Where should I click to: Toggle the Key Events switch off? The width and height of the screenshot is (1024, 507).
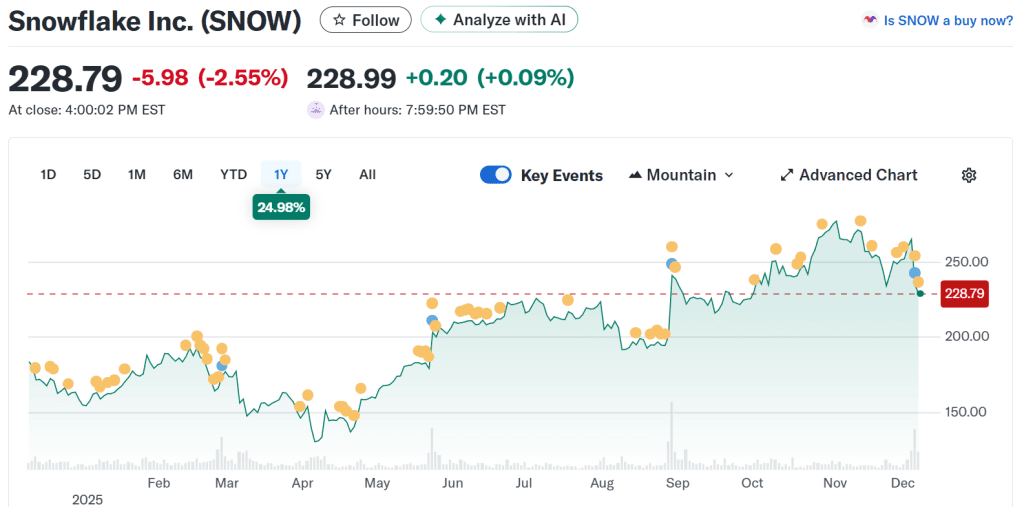(x=496, y=175)
